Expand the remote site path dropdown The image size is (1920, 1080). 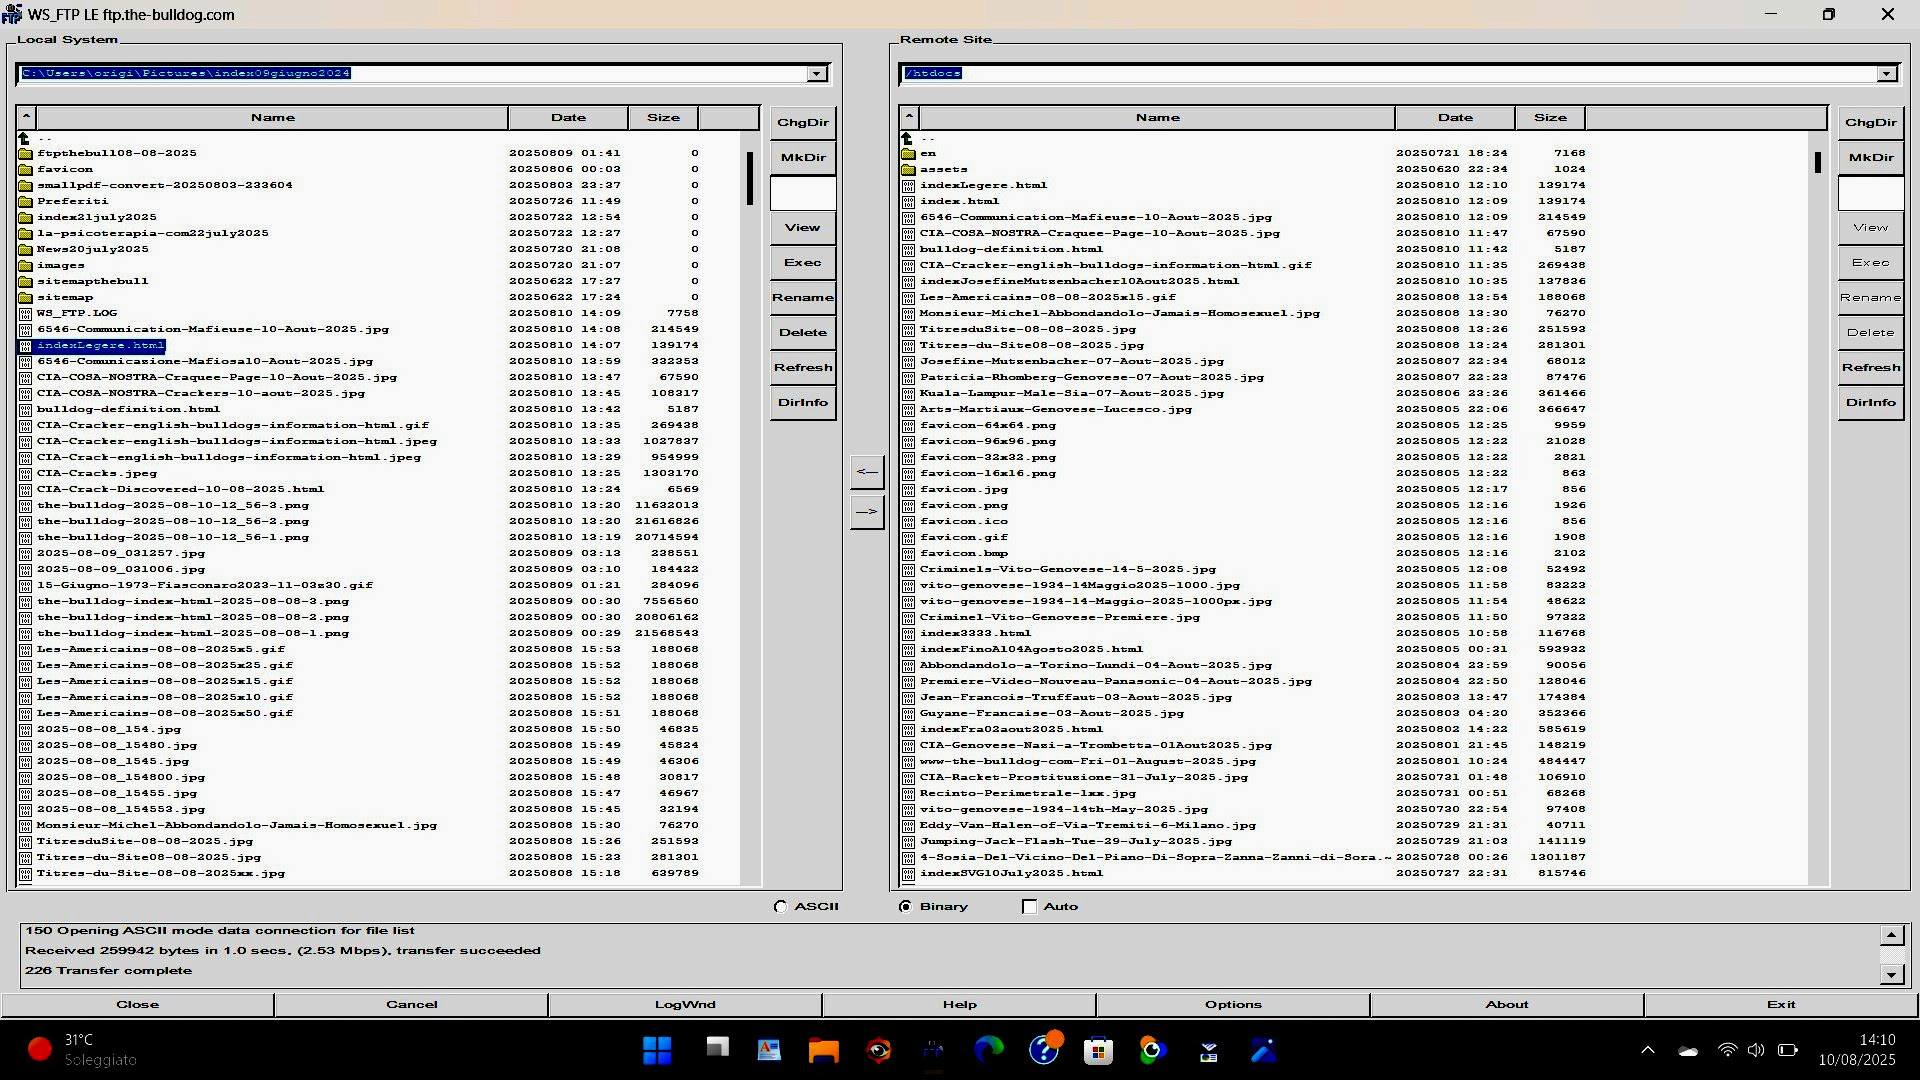pos(1886,73)
